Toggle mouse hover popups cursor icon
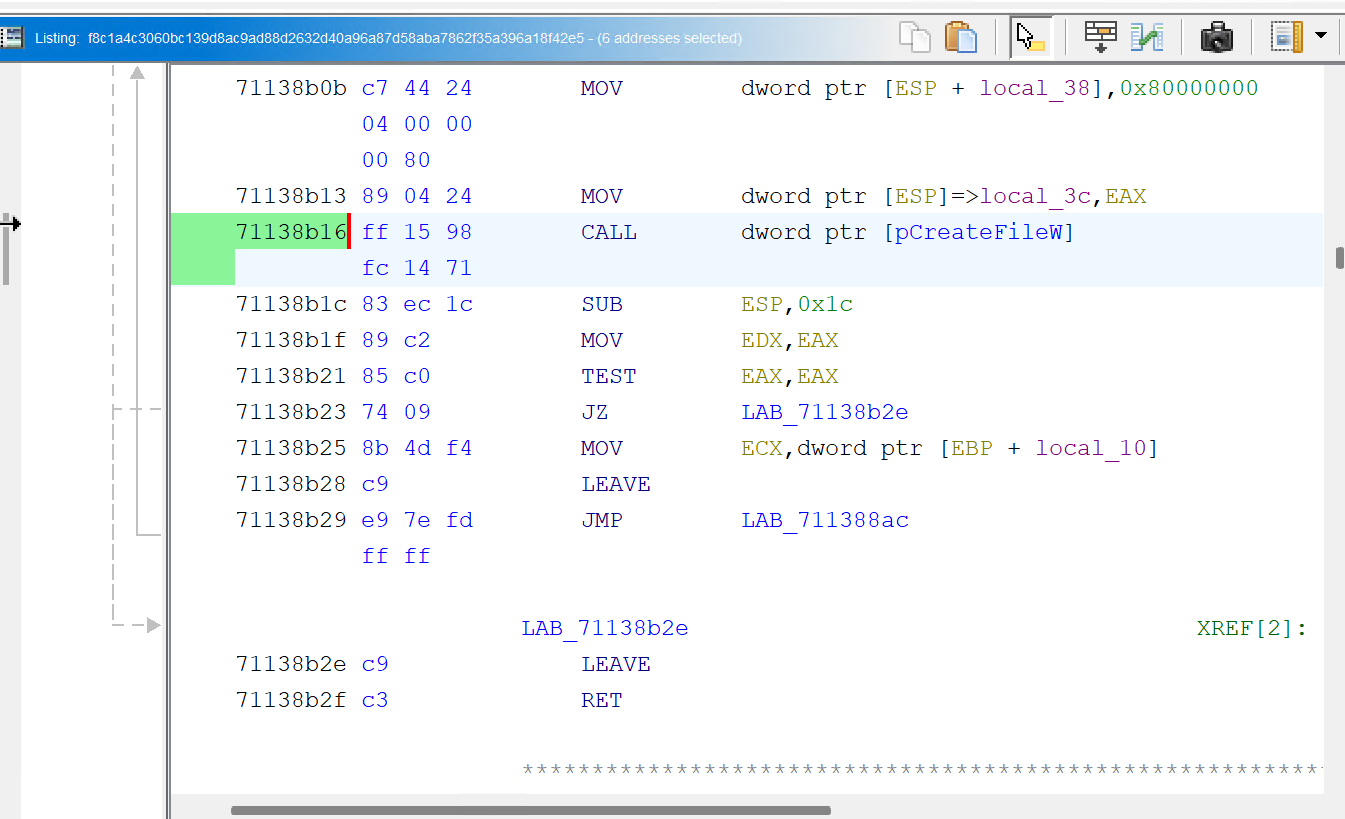The width and height of the screenshot is (1345, 819). pos(1029,37)
